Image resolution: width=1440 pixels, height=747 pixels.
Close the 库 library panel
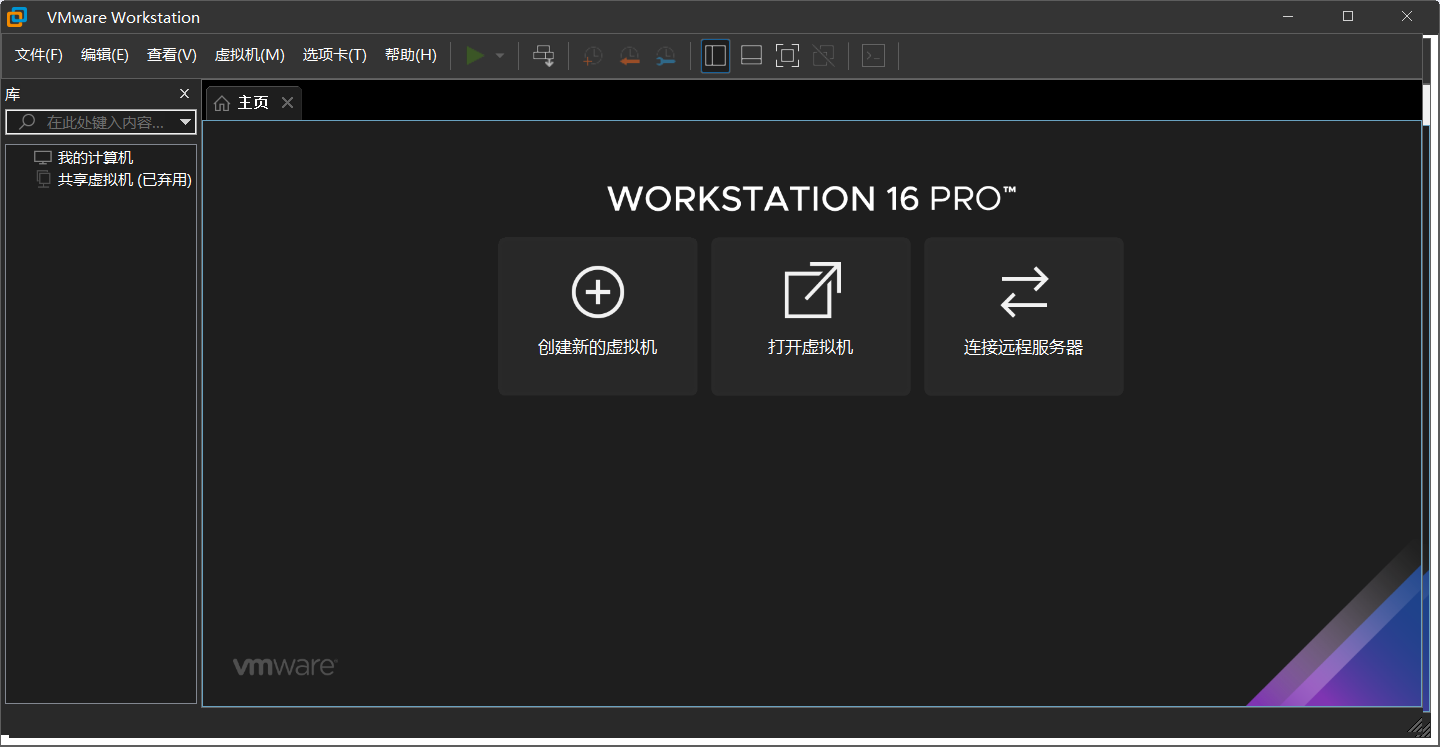point(184,94)
